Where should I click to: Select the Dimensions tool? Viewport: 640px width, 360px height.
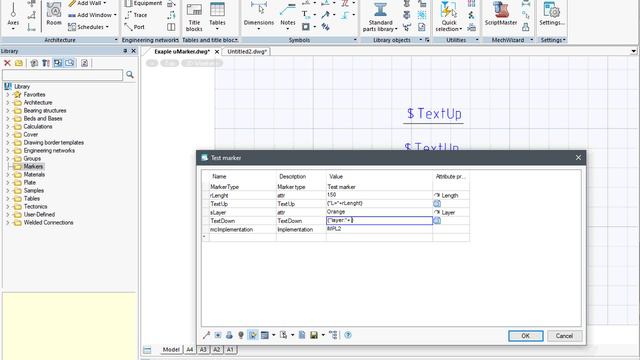click(x=259, y=16)
